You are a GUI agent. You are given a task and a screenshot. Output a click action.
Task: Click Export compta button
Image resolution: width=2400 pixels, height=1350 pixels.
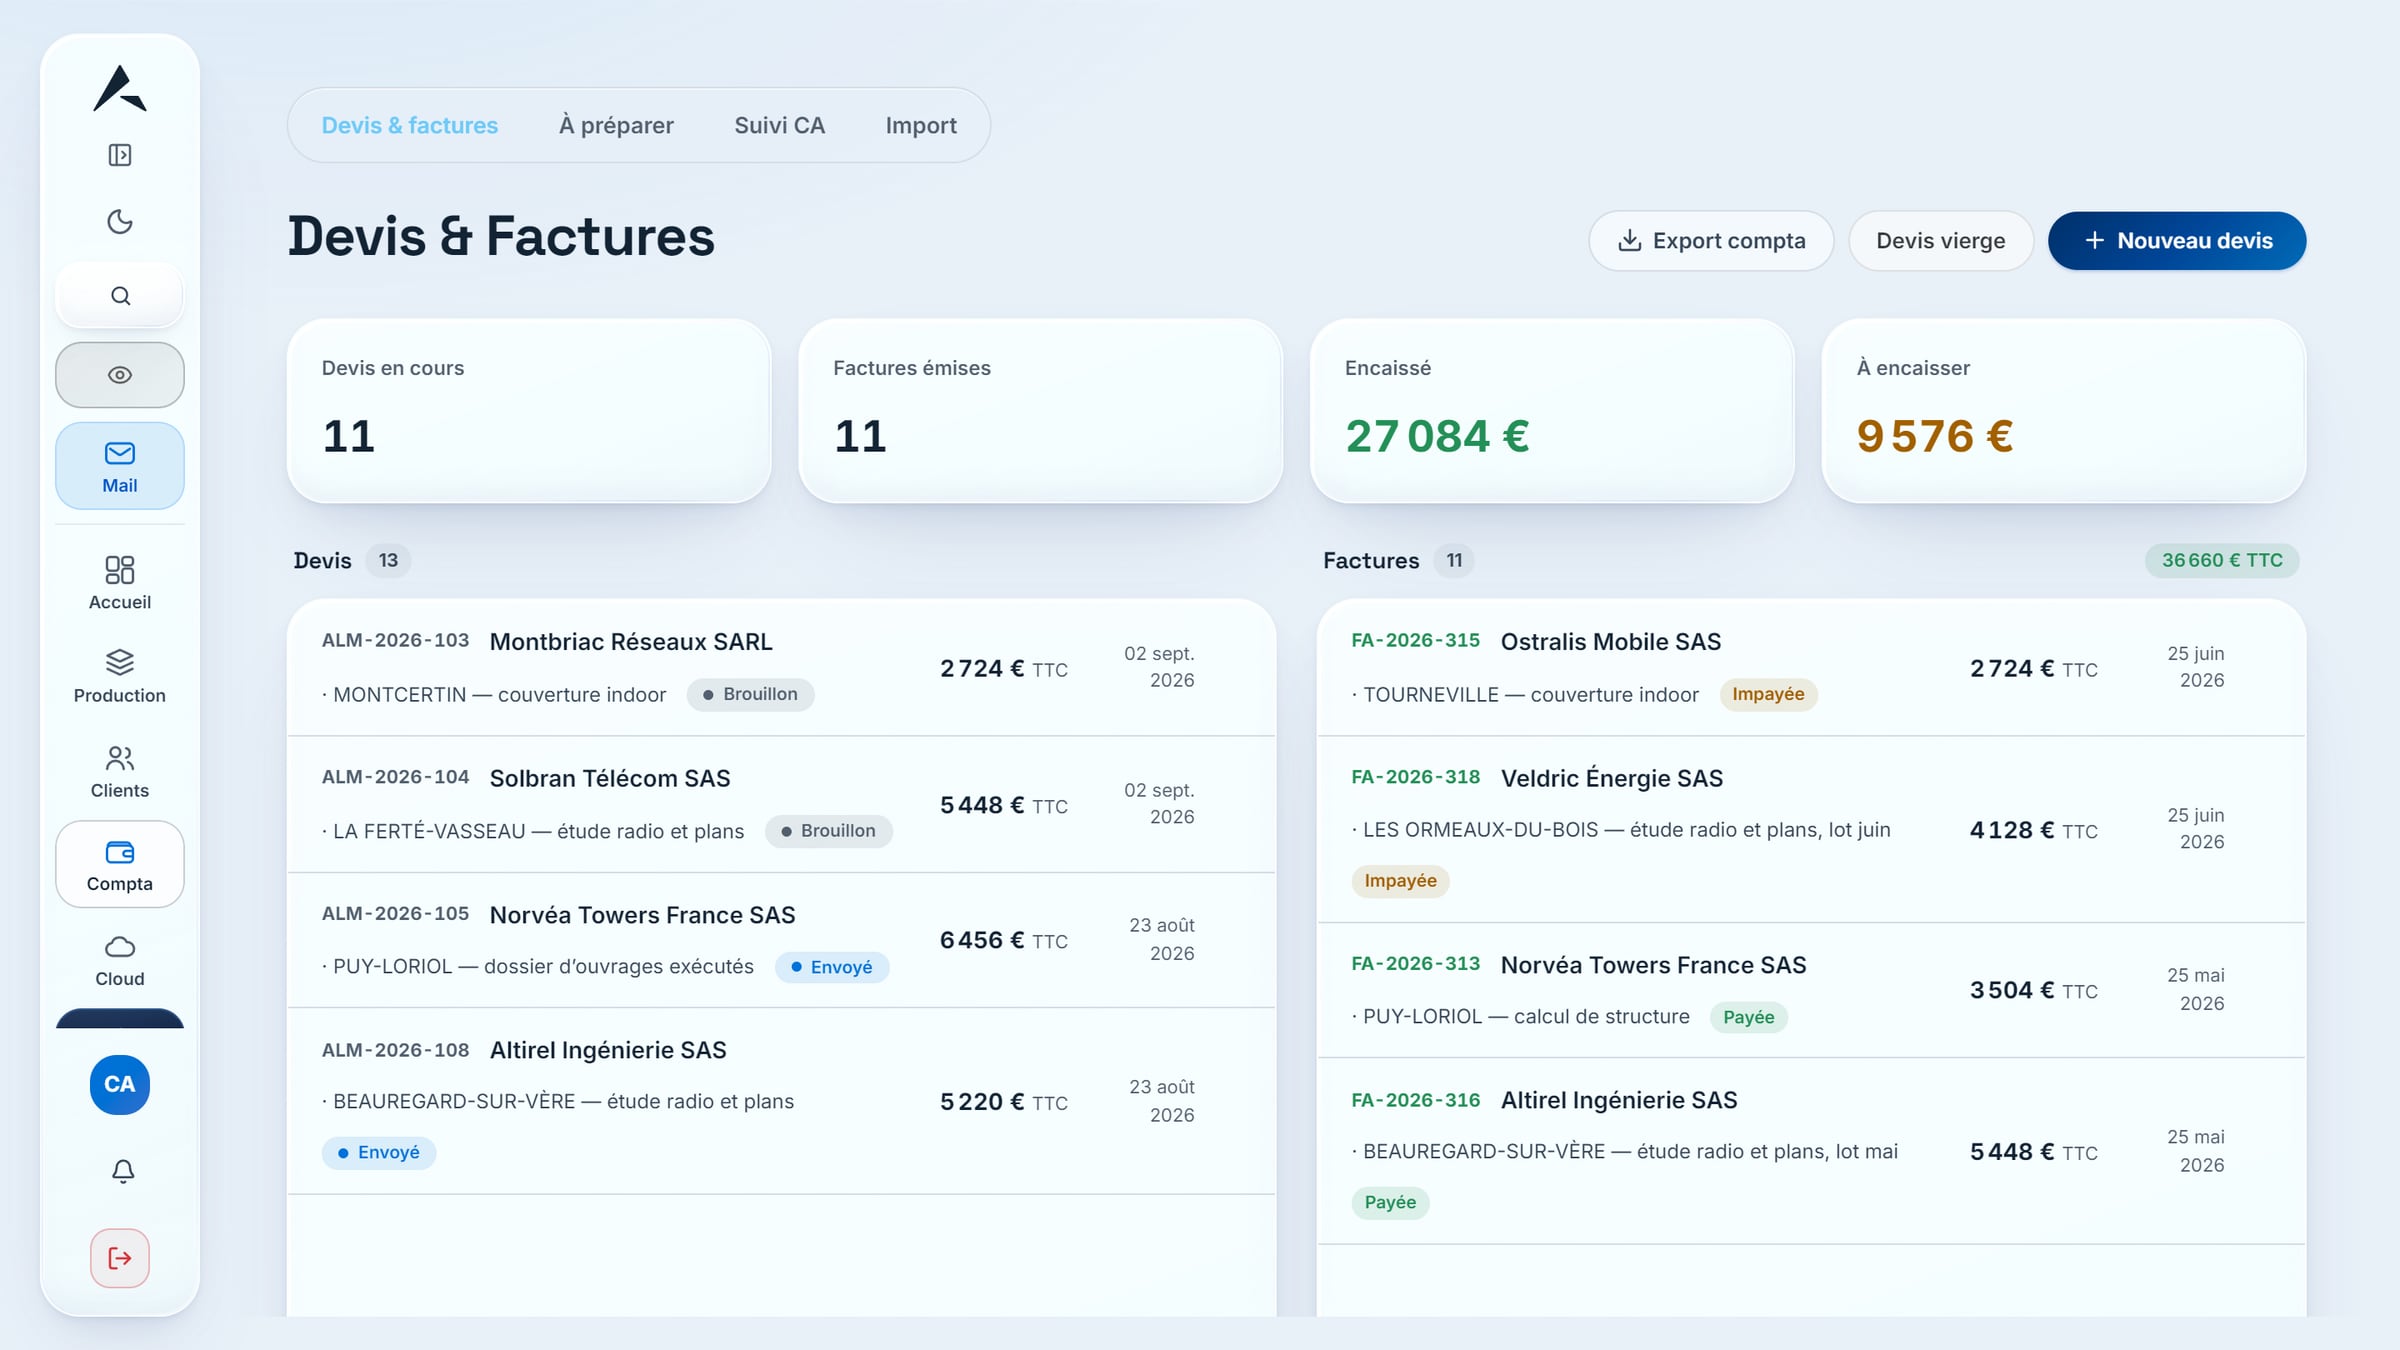point(1711,240)
